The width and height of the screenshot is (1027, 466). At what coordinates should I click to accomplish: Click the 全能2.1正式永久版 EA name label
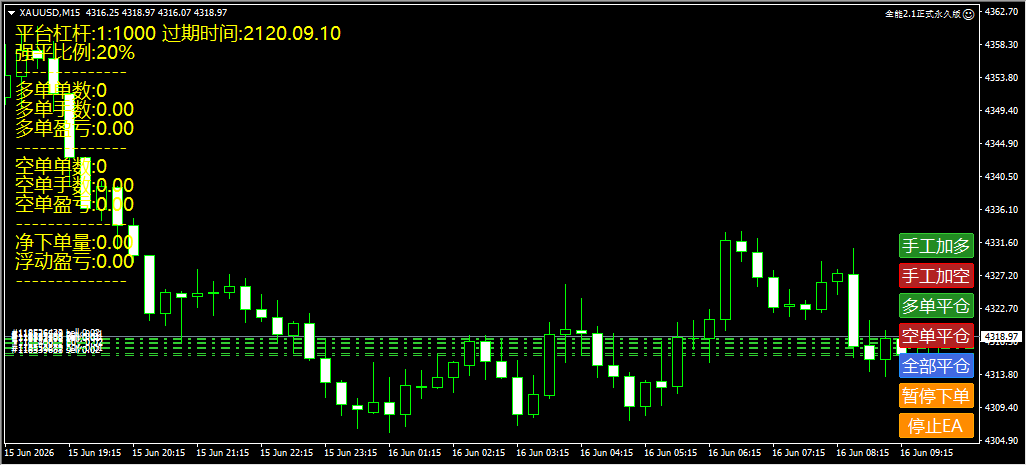(923, 13)
